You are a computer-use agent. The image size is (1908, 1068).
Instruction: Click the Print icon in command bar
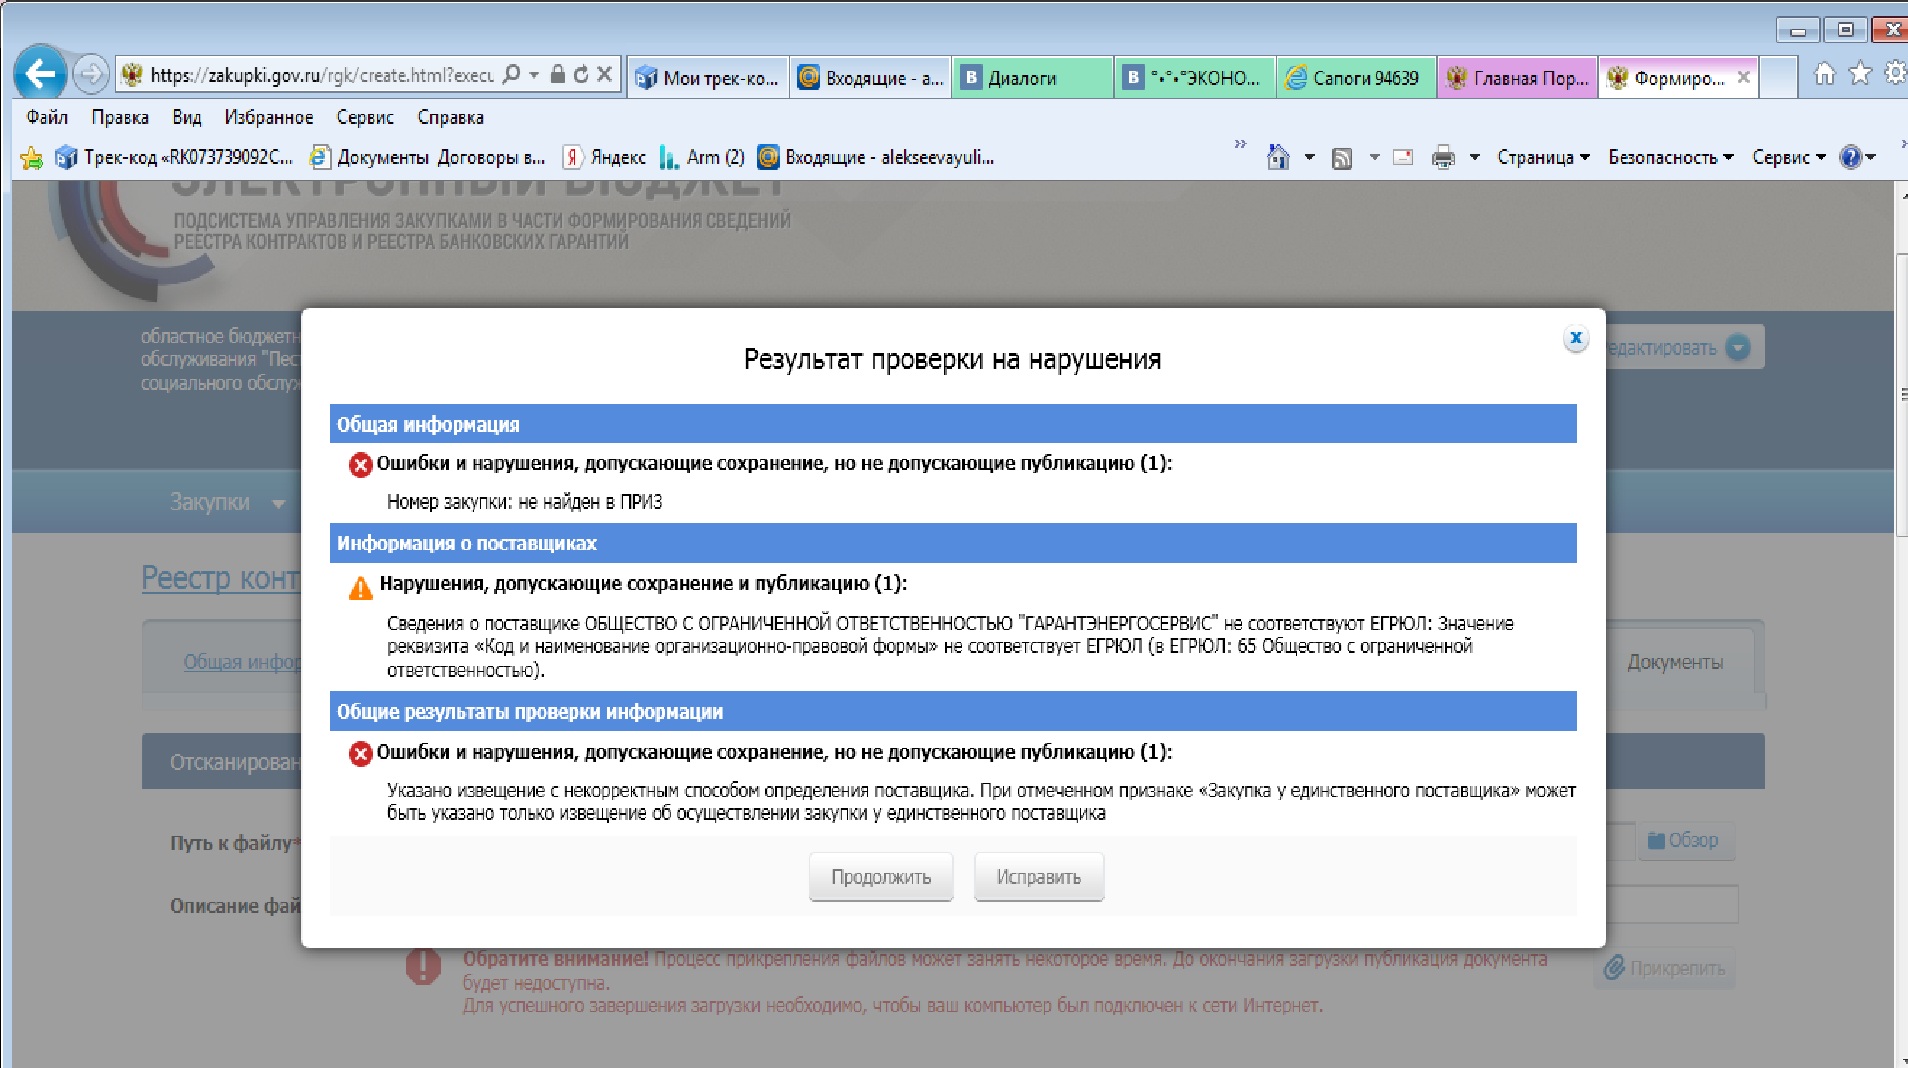(x=1443, y=157)
